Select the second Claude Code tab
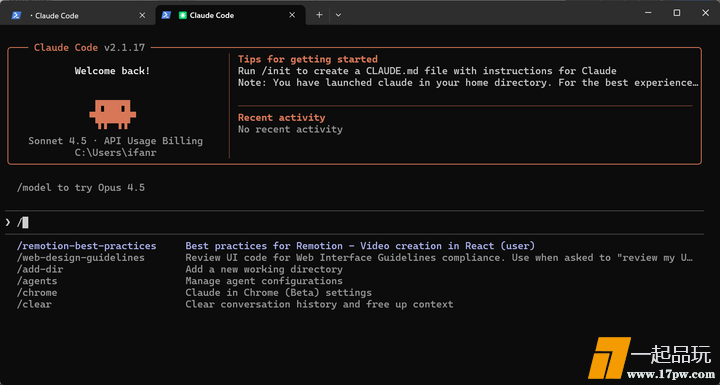The image size is (720, 385). click(x=231, y=16)
